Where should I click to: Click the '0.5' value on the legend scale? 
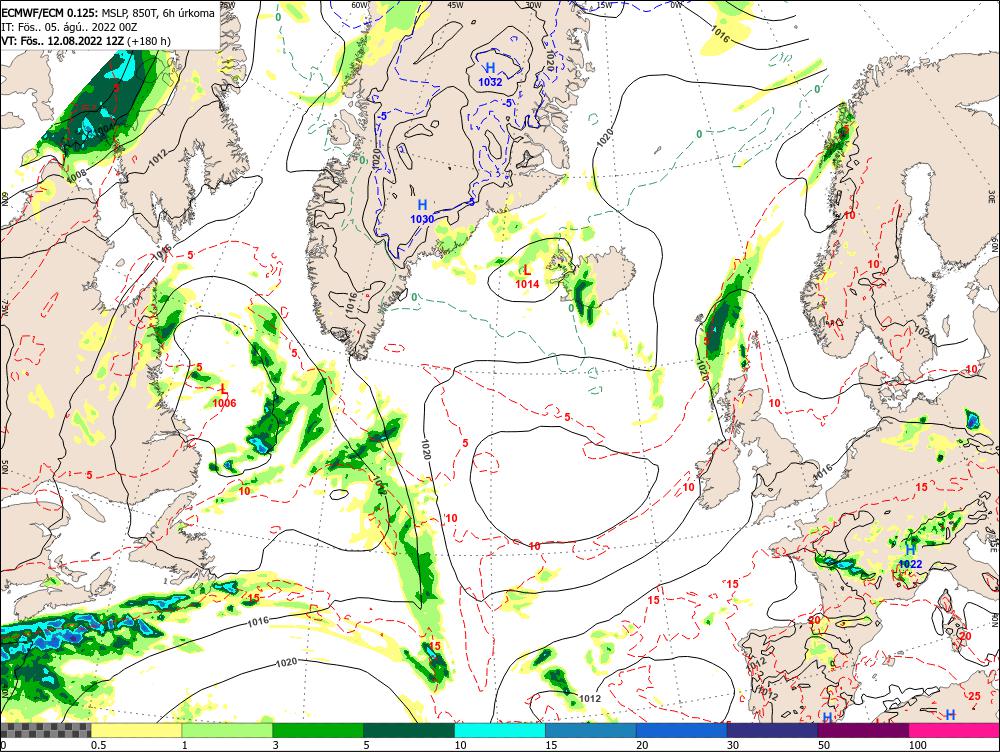[98, 745]
